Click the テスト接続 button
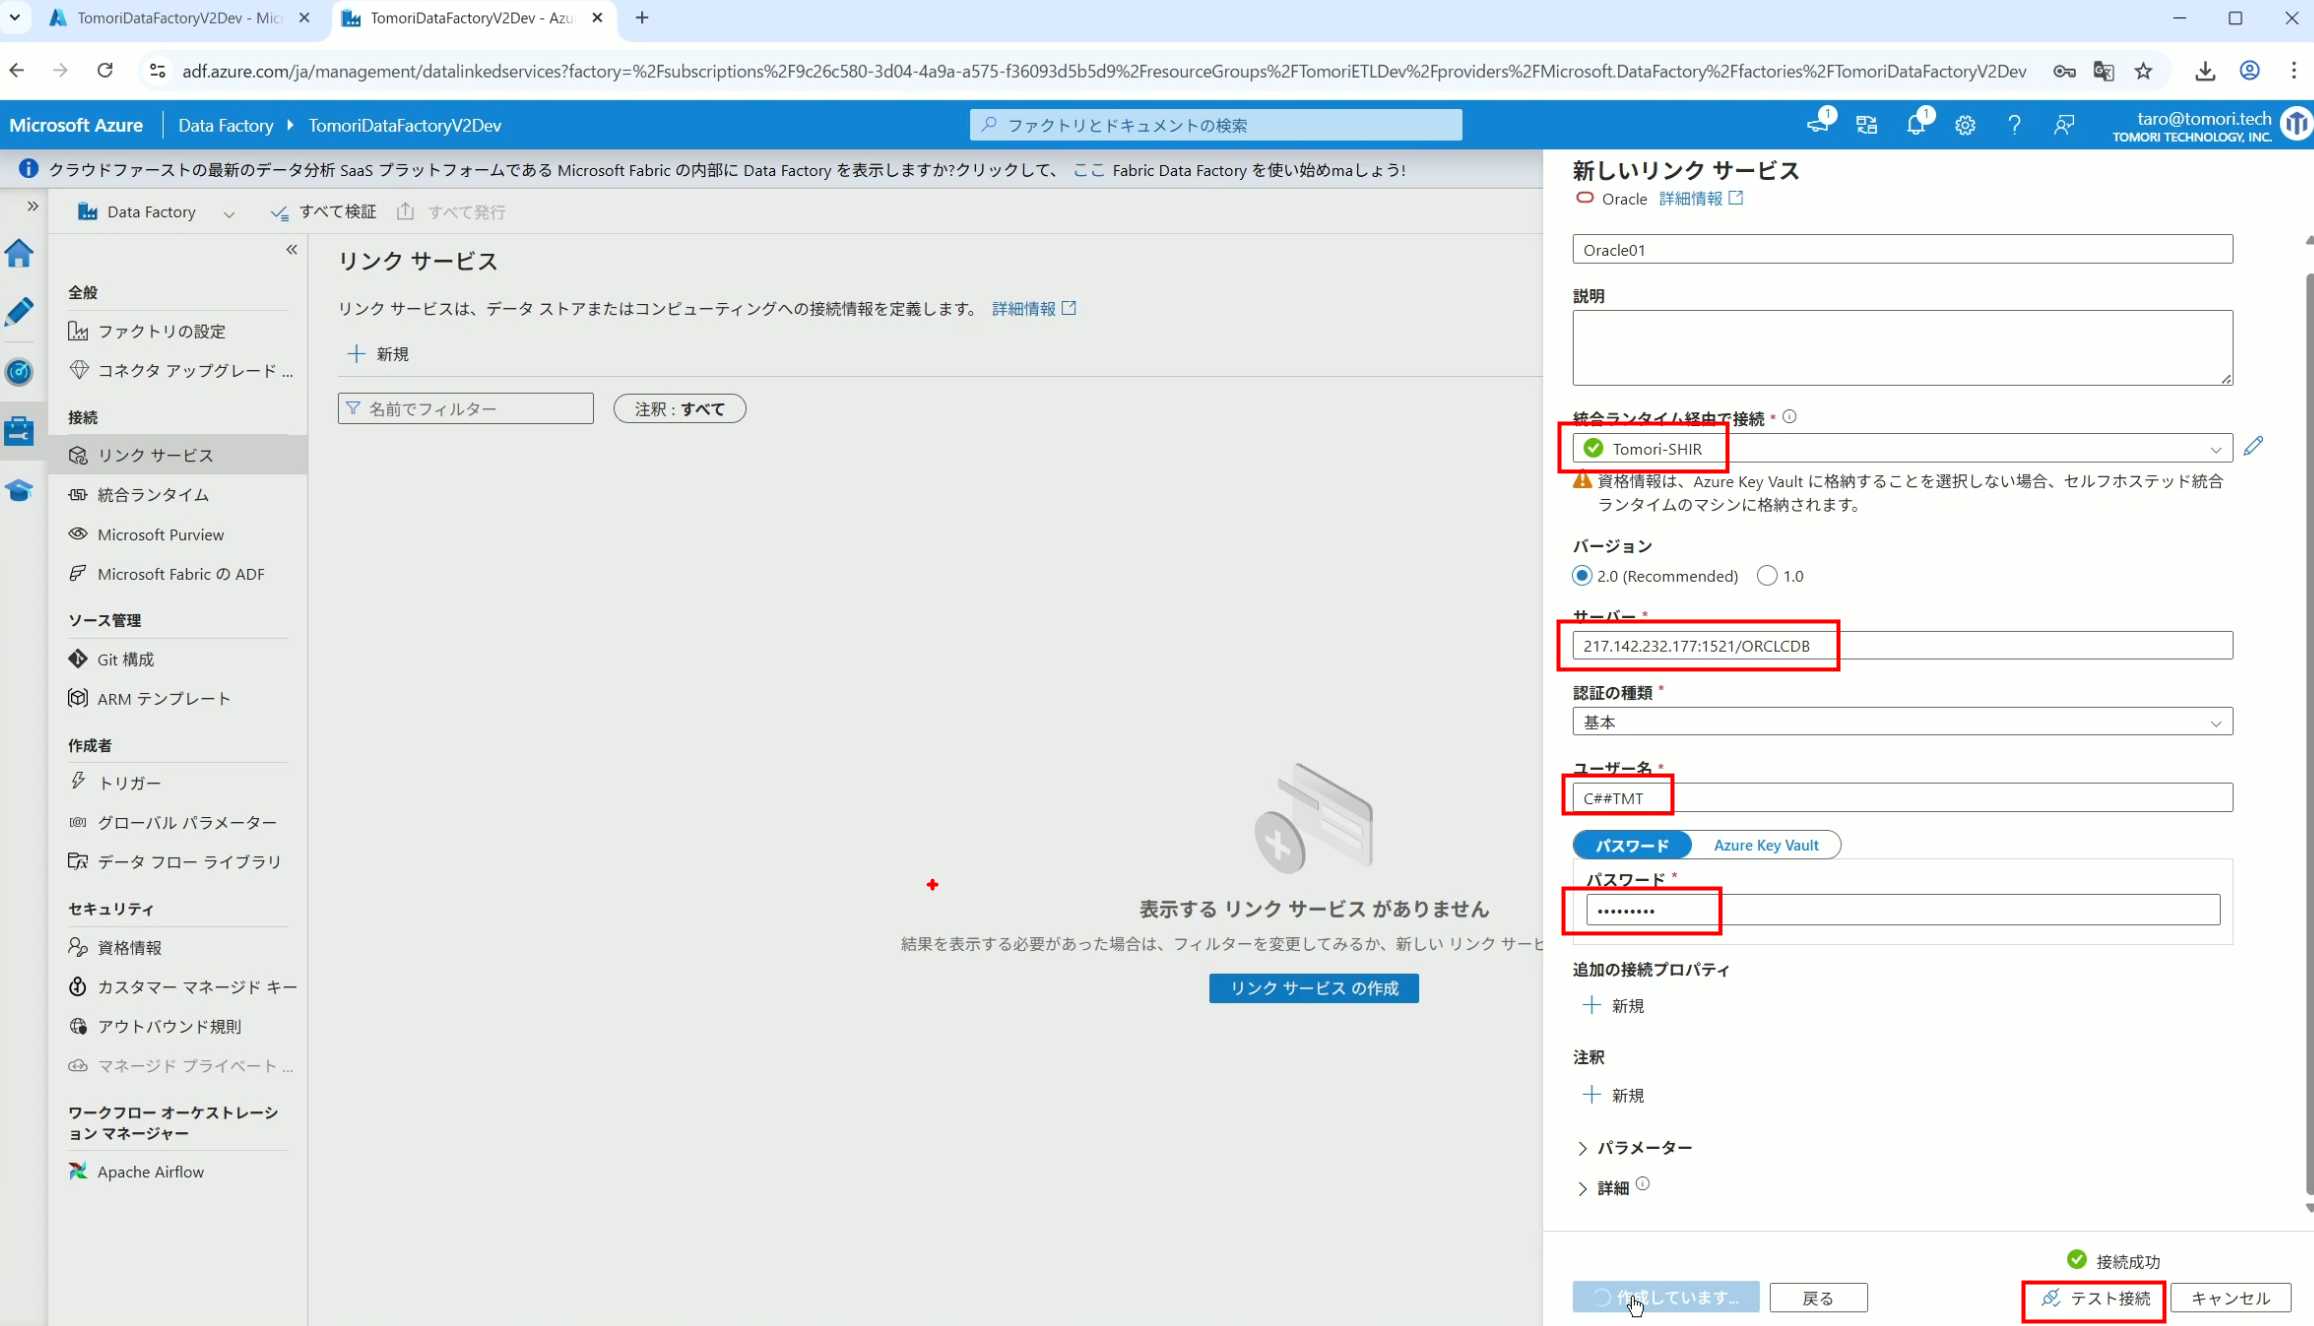Image resolution: width=2314 pixels, height=1326 pixels. point(2095,1298)
